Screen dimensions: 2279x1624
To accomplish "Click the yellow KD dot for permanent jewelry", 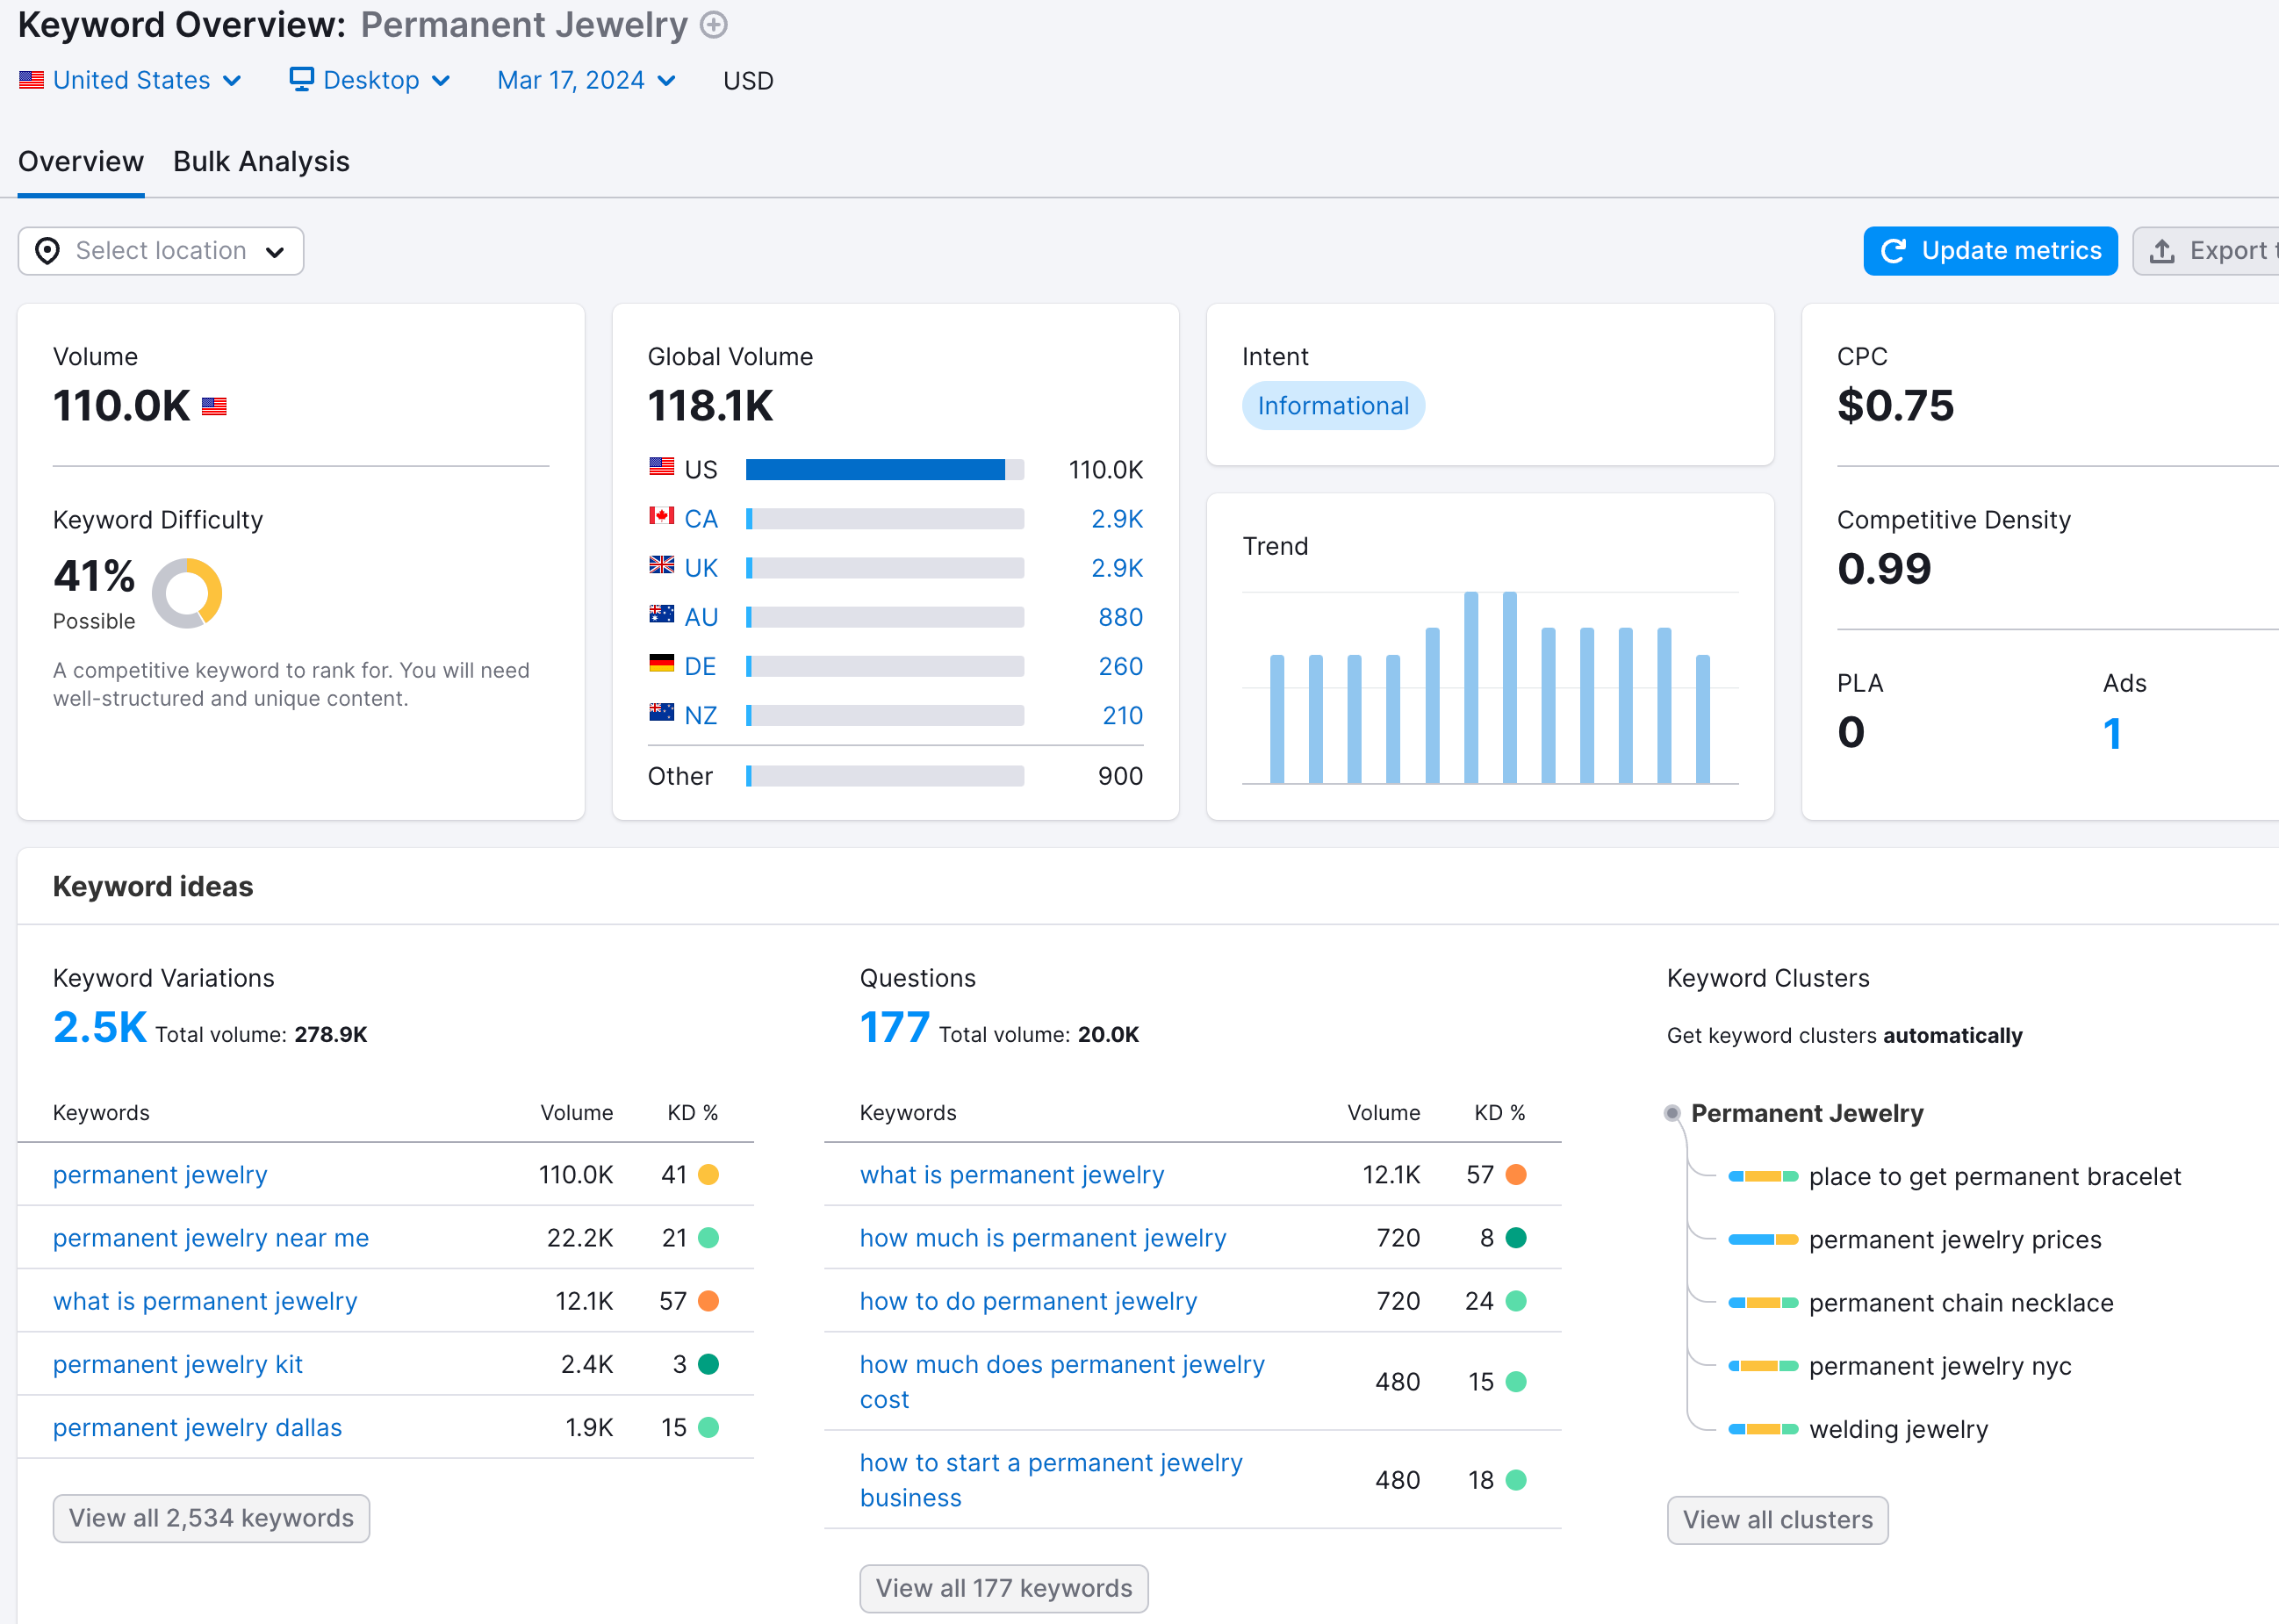I will pyautogui.click(x=709, y=1175).
